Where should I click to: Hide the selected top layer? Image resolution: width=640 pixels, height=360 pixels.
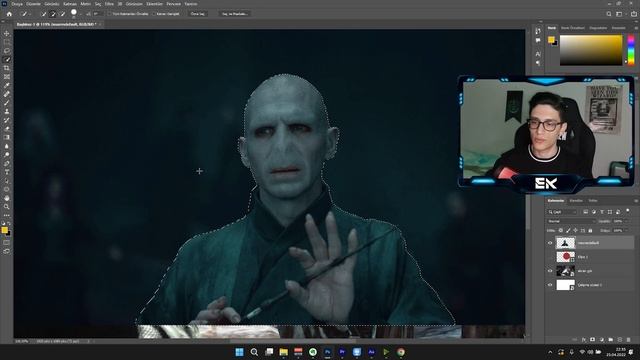550,243
